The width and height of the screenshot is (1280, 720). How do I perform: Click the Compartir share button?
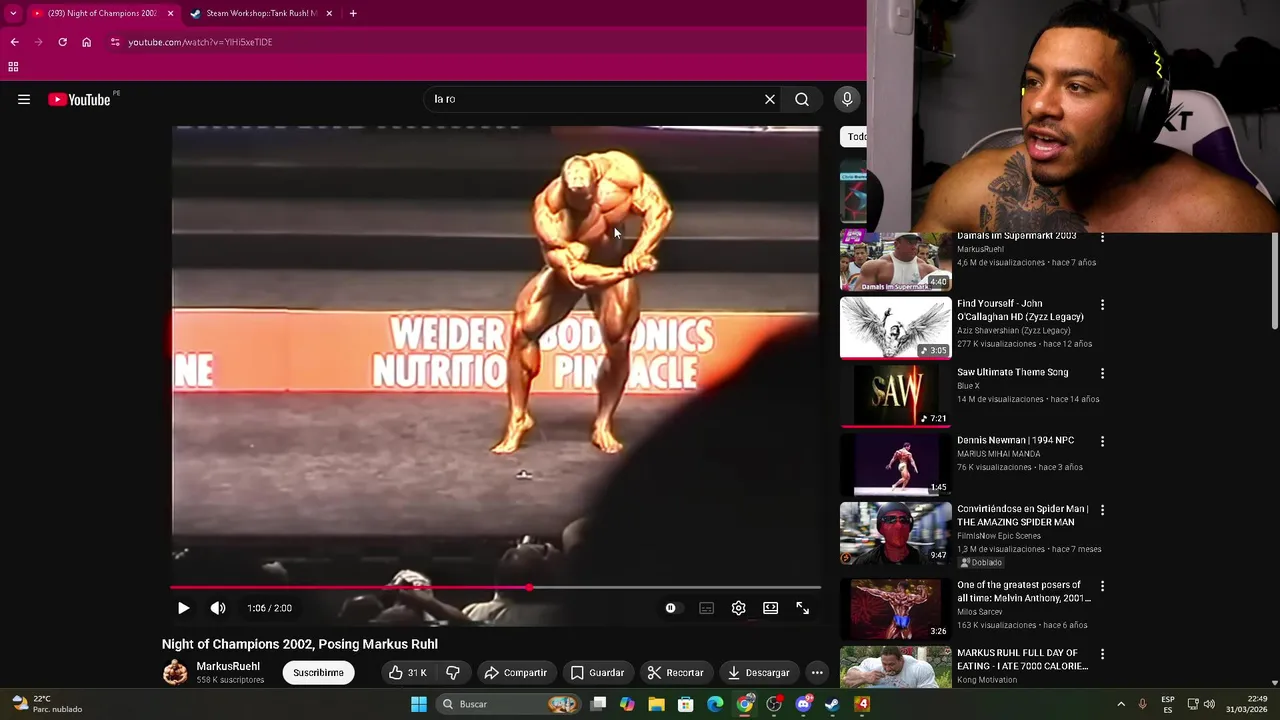click(x=516, y=672)
